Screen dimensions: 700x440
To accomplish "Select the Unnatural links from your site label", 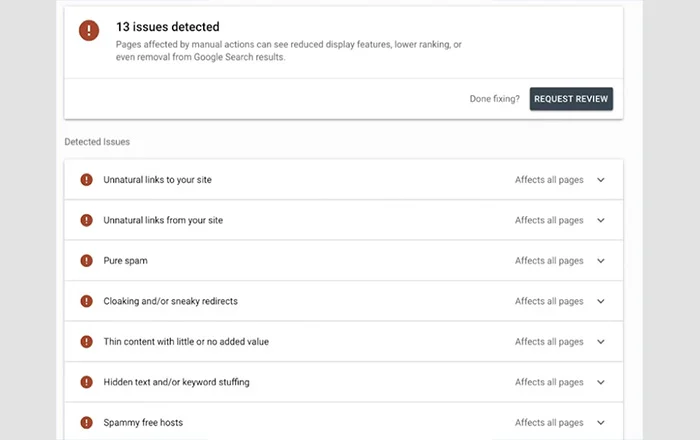I will [x=163, y=220].
